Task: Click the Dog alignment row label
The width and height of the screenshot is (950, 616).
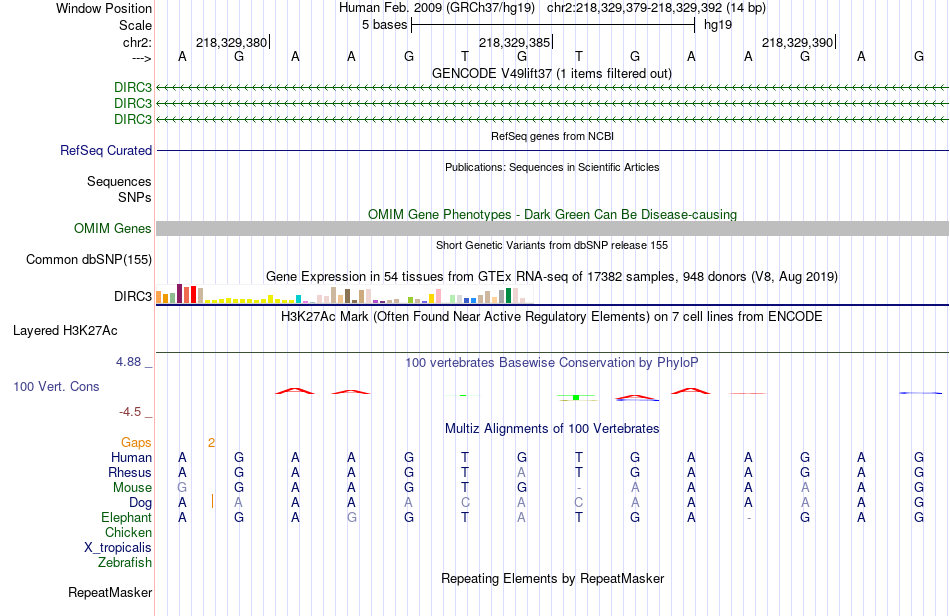Action: click(141, 502)
